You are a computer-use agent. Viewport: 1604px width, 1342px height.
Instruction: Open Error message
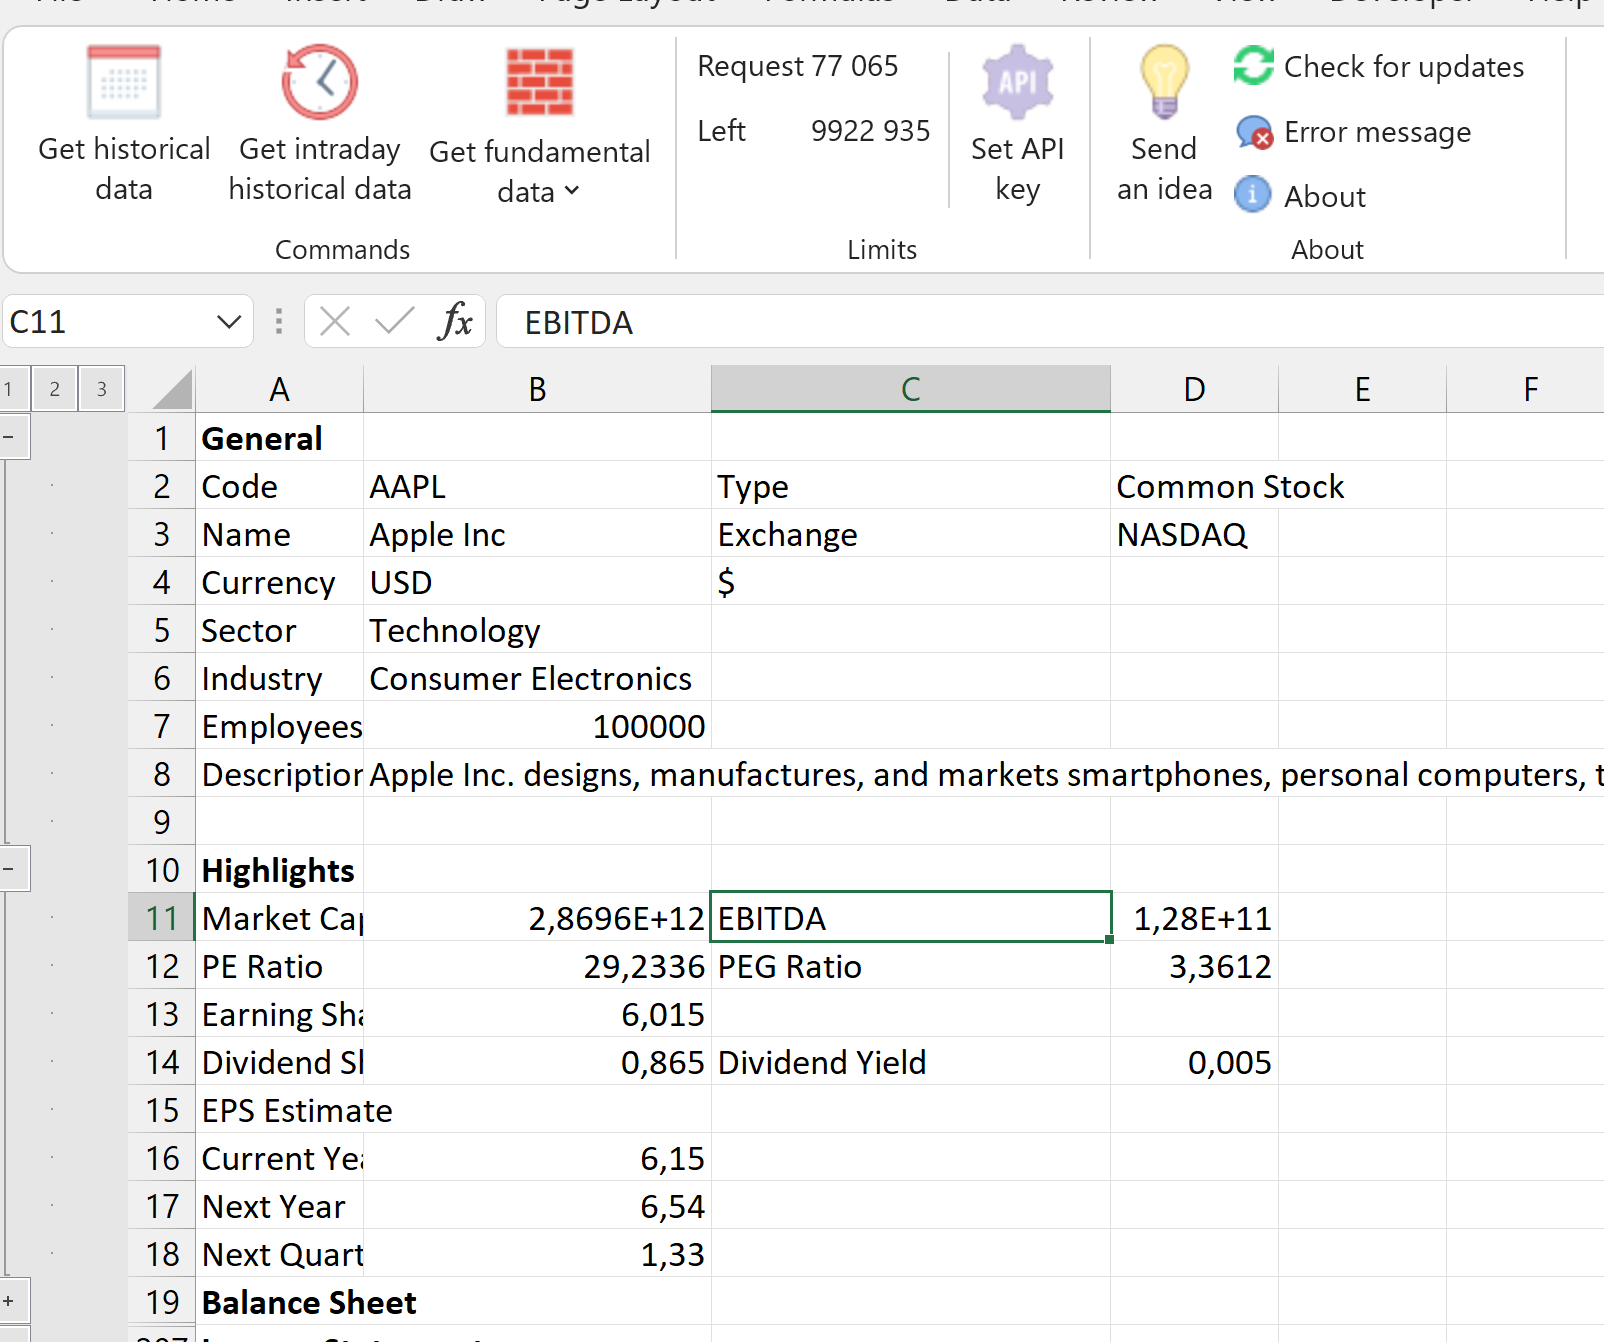click(x=1353, y=132)
